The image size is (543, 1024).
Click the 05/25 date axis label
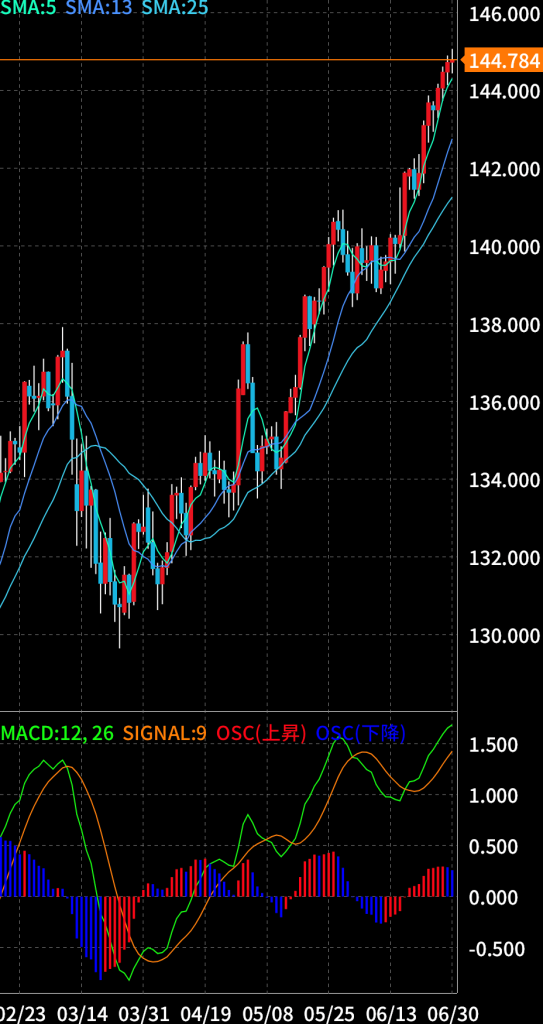tap(329, 1014)
